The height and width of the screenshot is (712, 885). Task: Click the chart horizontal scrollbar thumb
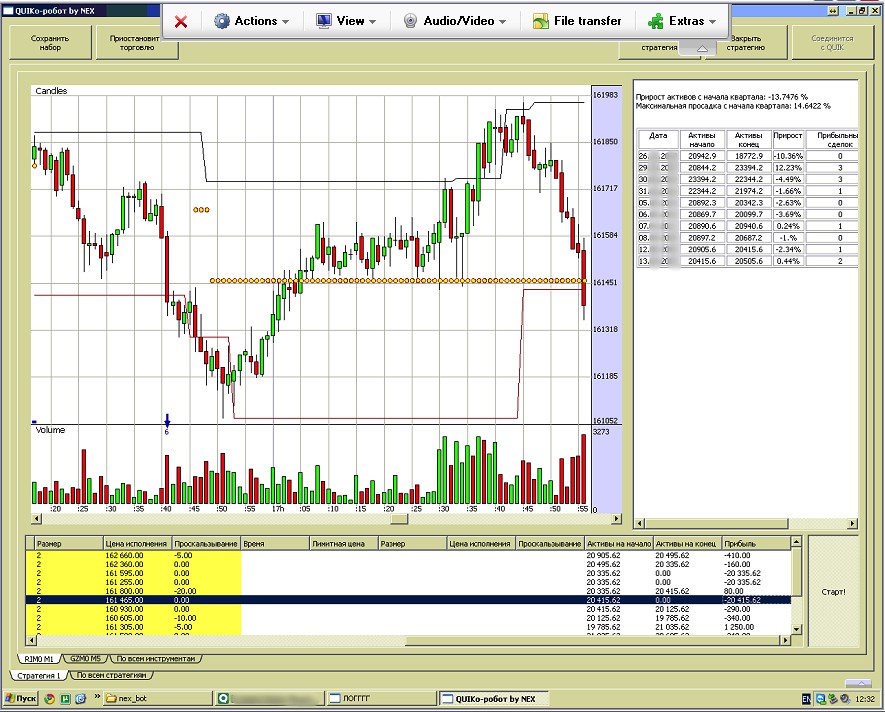pos(399,518)
